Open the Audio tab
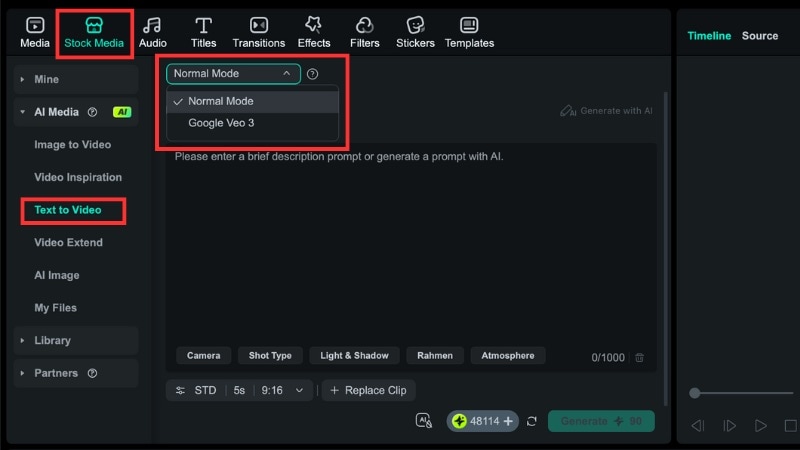 (x=153, y=32)
